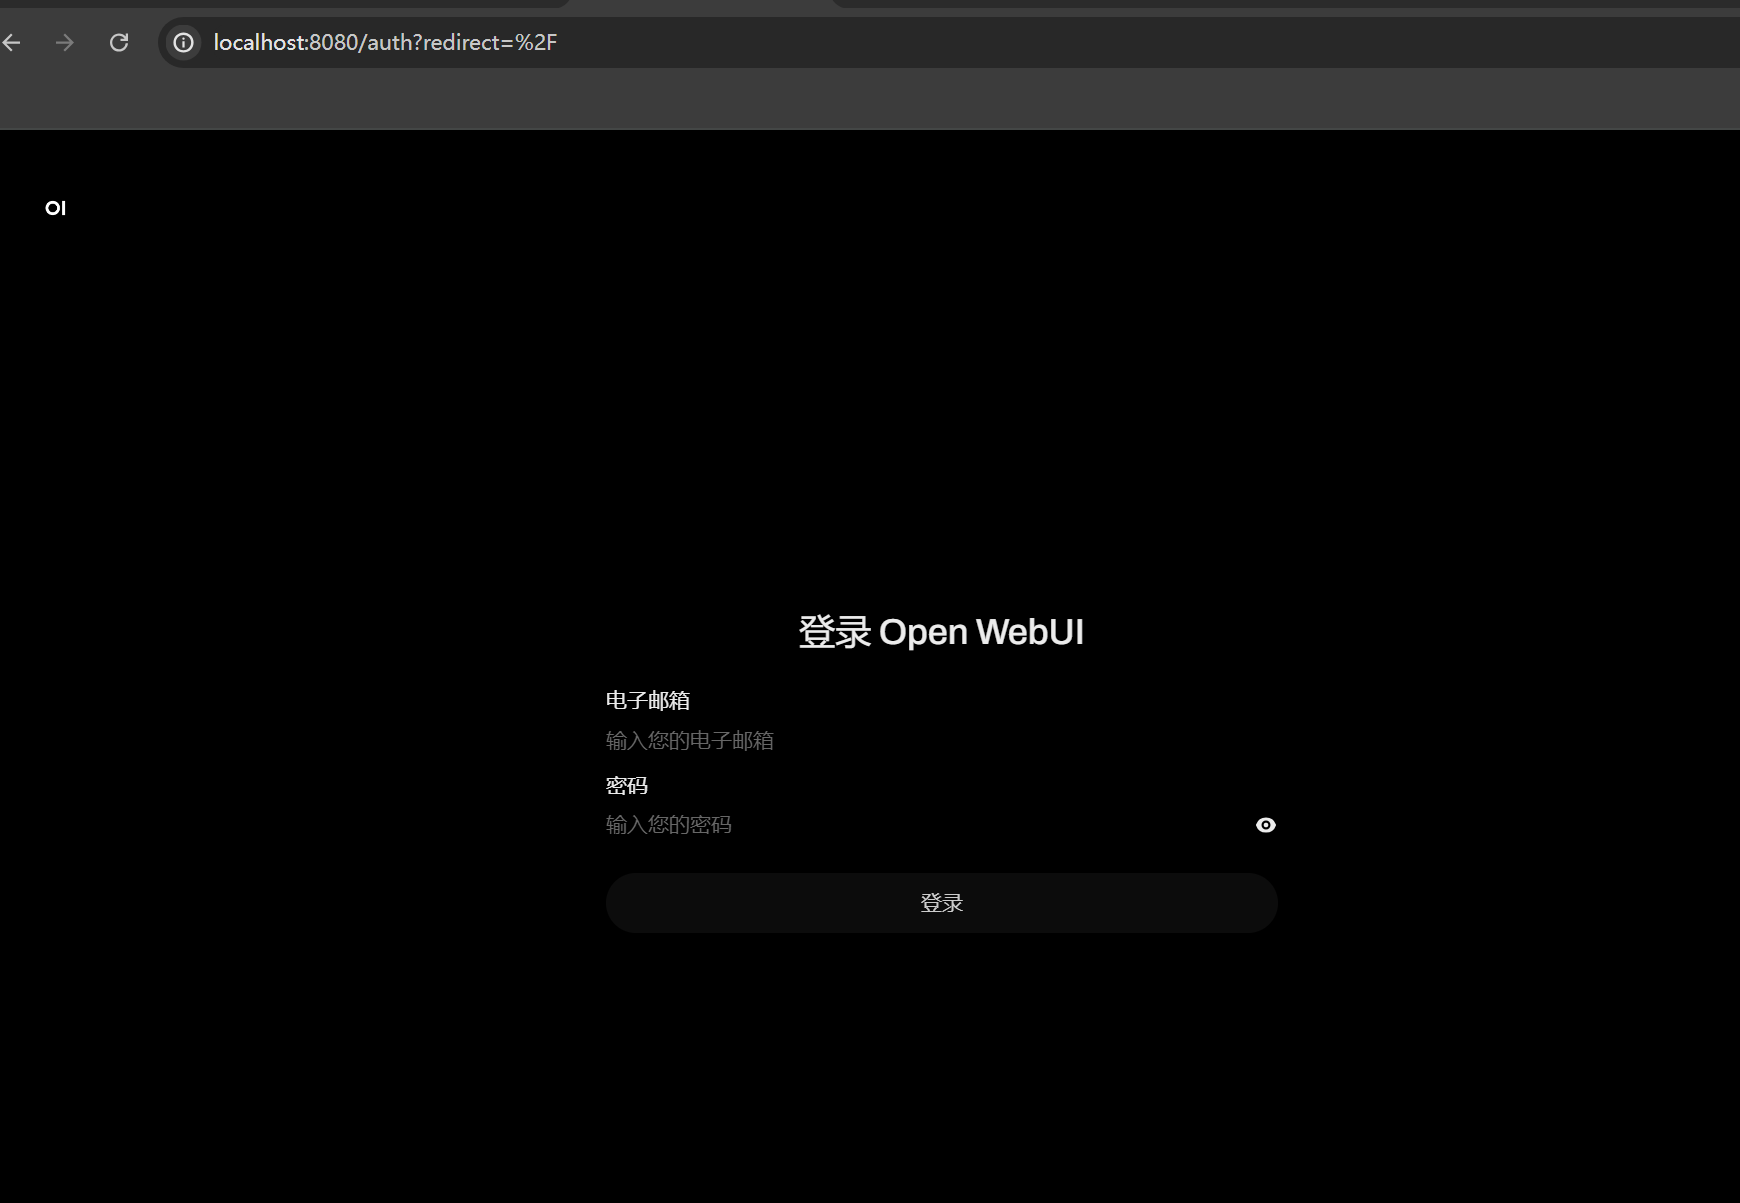Toggle password visibility eye icon
1740x1203 pixels.
point(1266,825)
